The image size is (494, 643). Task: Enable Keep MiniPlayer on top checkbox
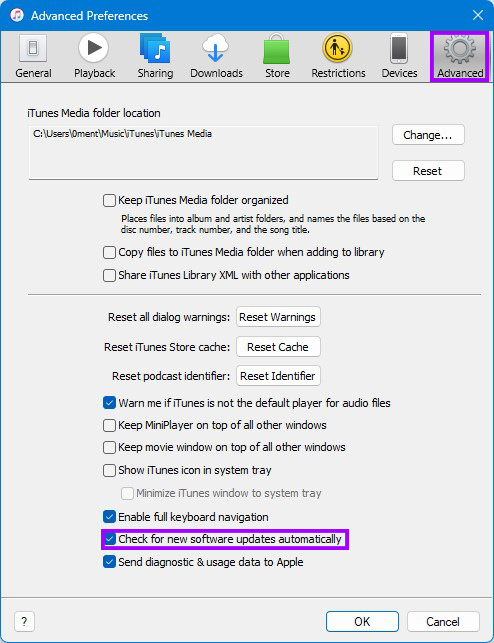pos(109,425)
